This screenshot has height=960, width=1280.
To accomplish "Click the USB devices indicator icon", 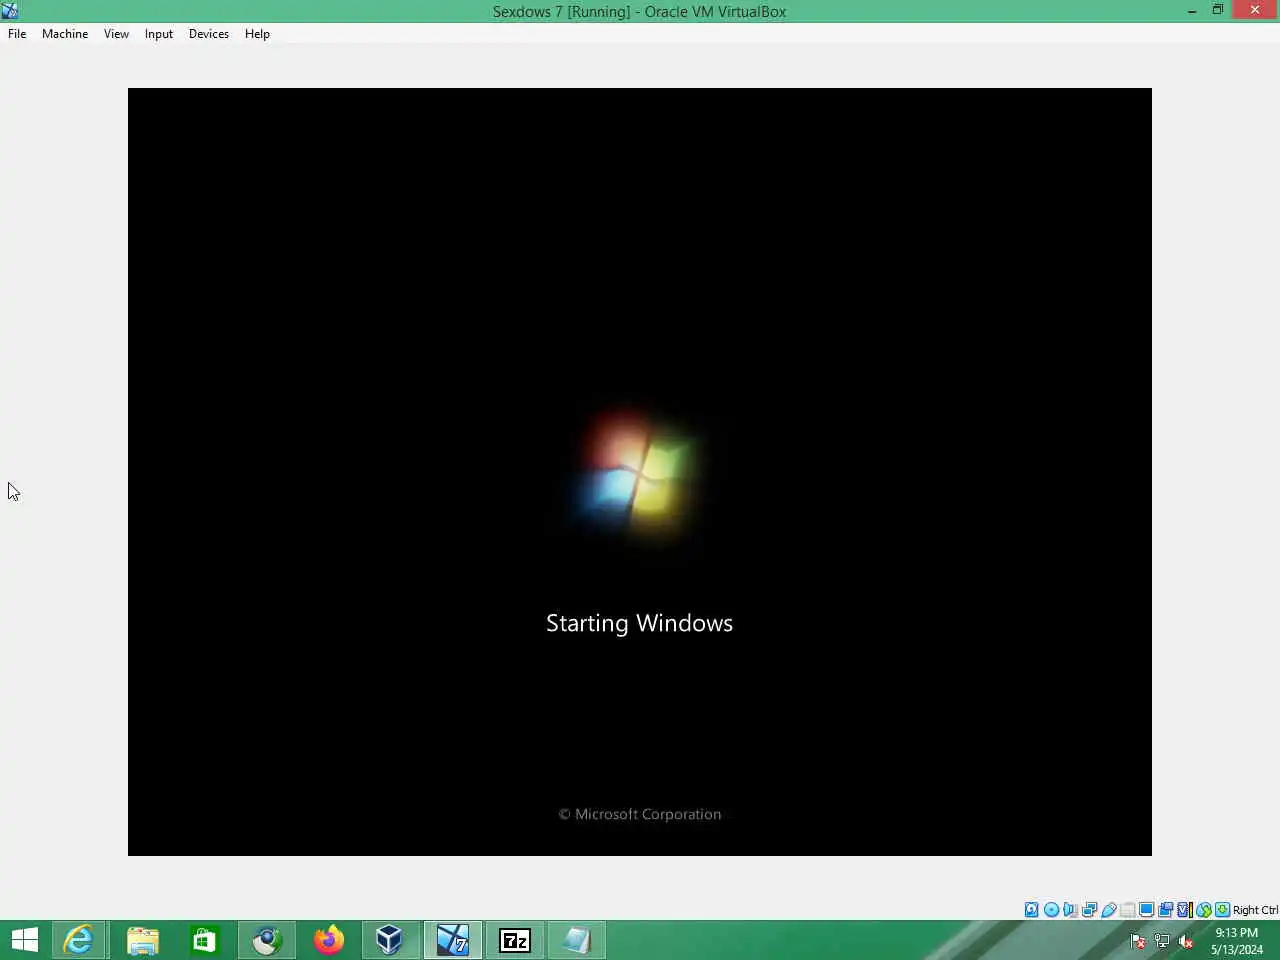I will (x=1108, y=910).
